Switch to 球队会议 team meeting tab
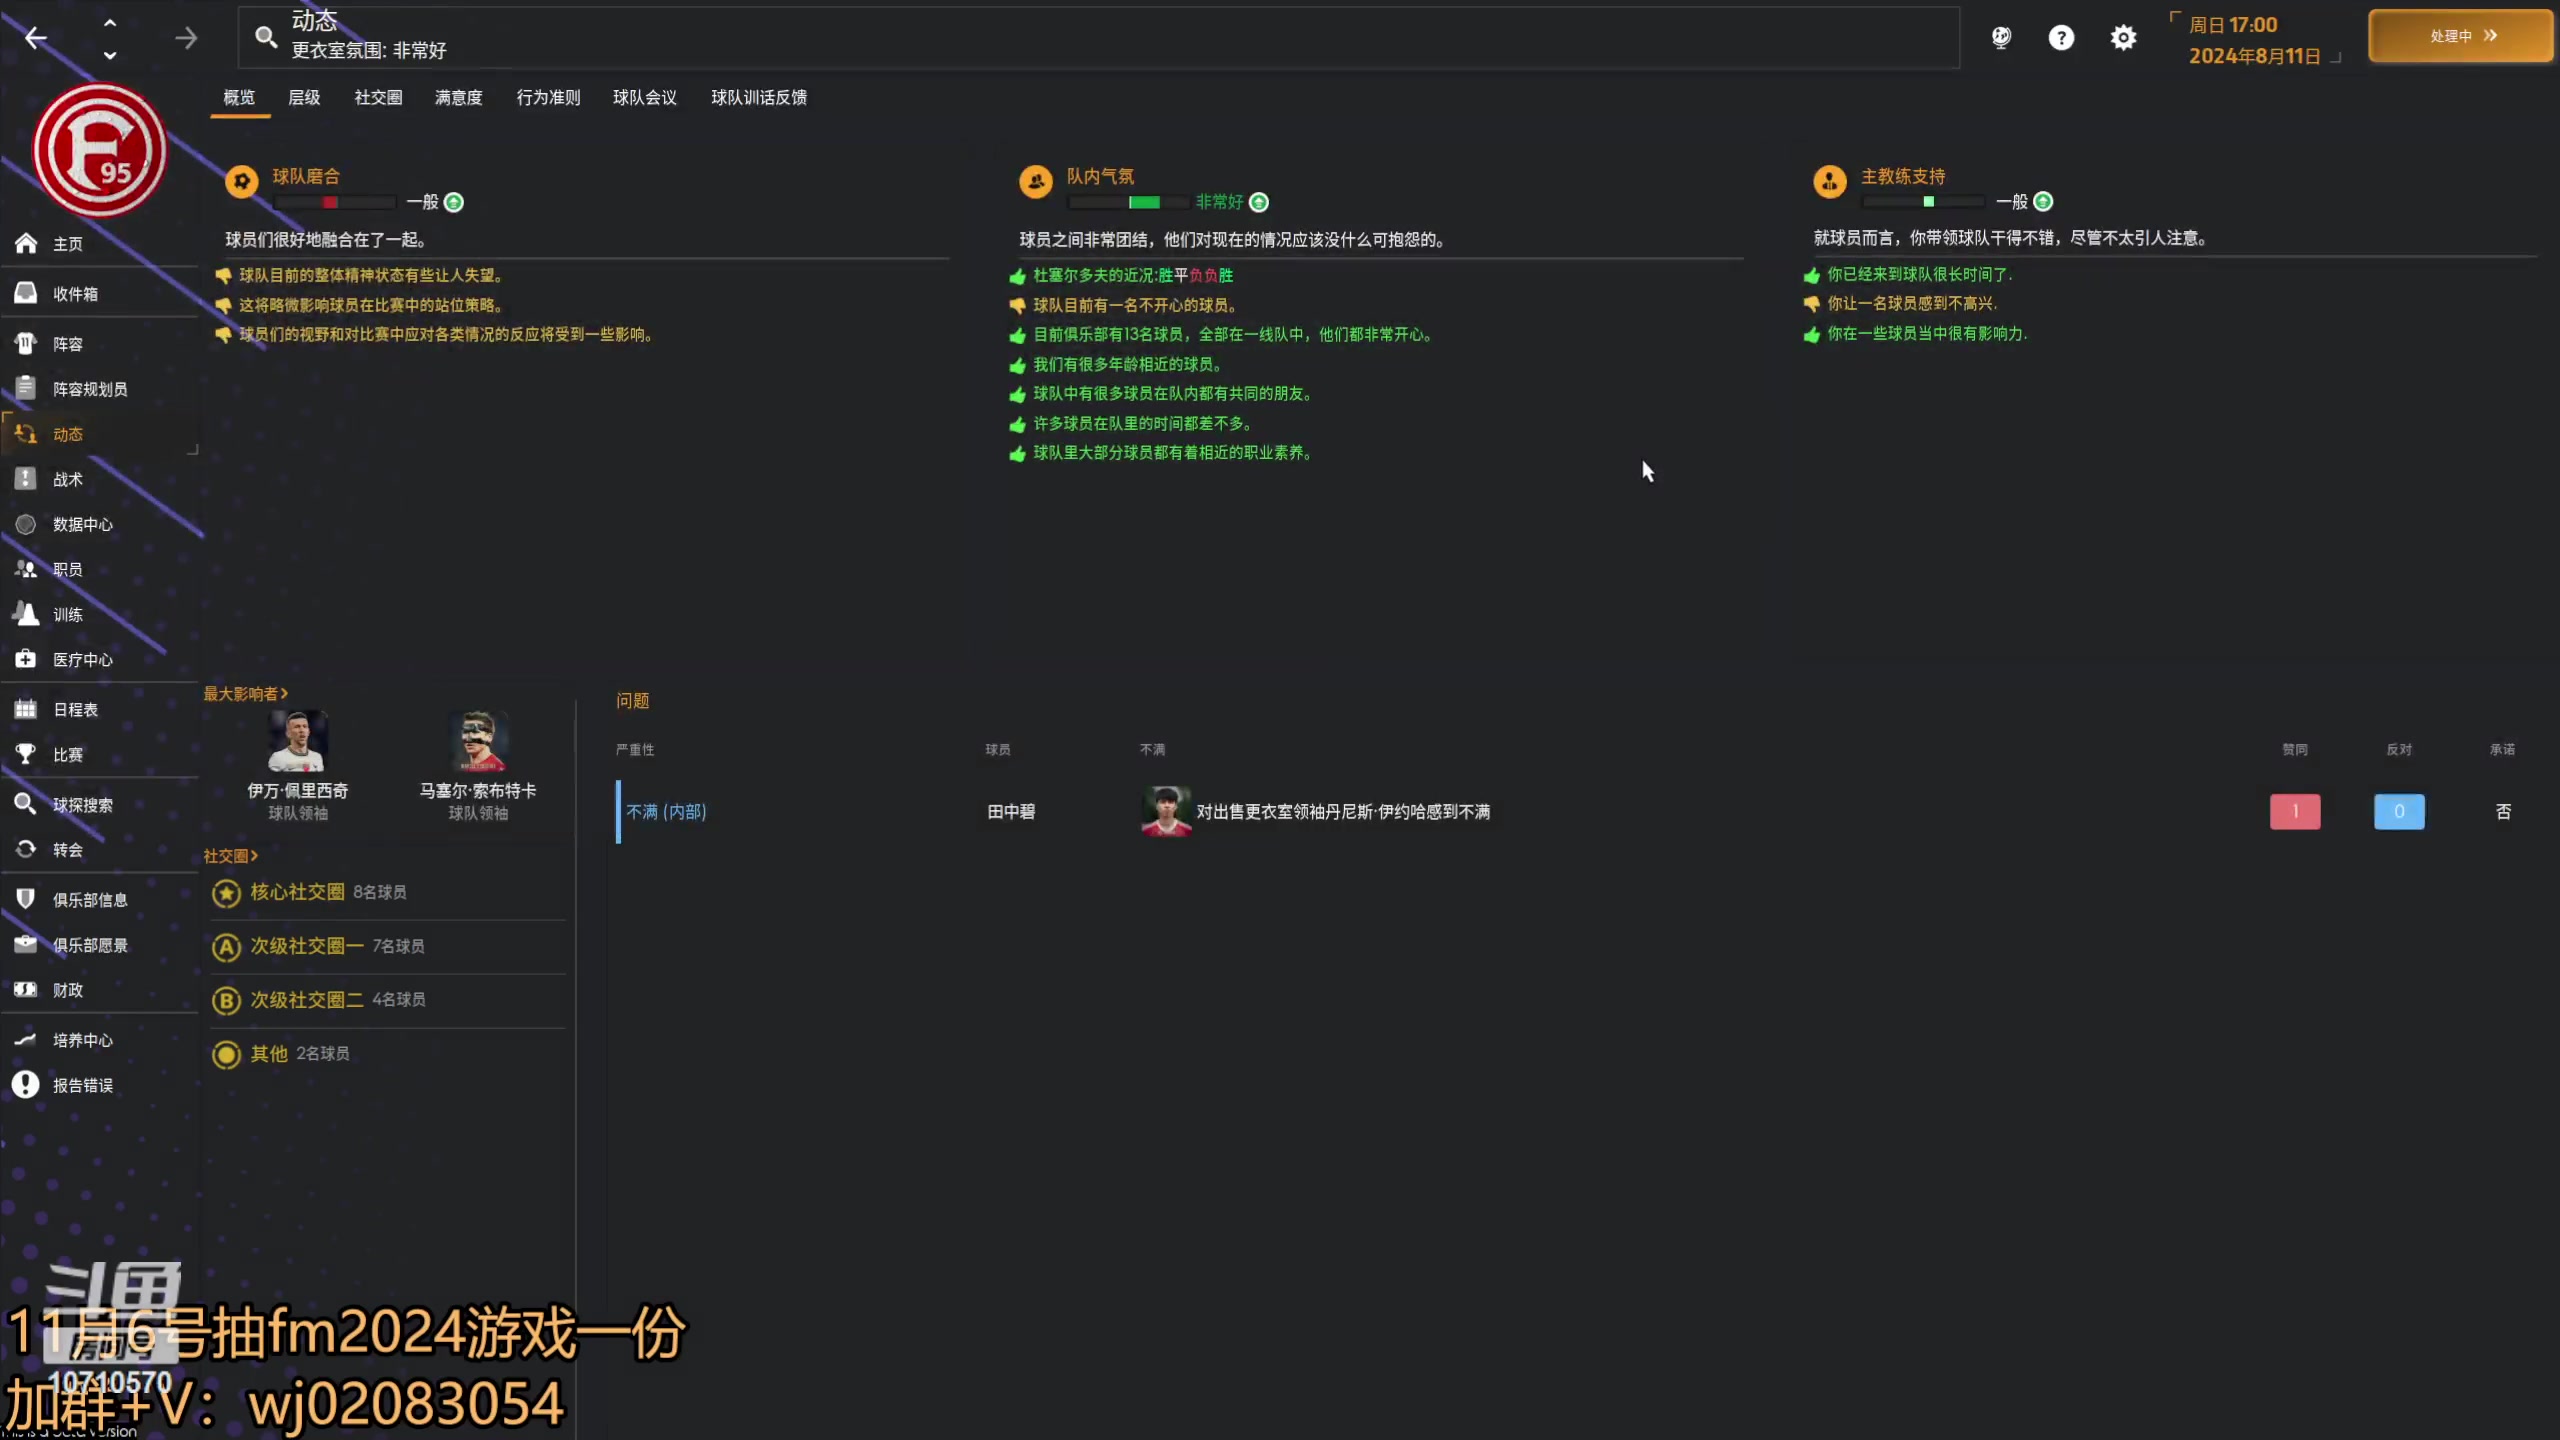2560x1440 pixels. [x=645, y=97]
